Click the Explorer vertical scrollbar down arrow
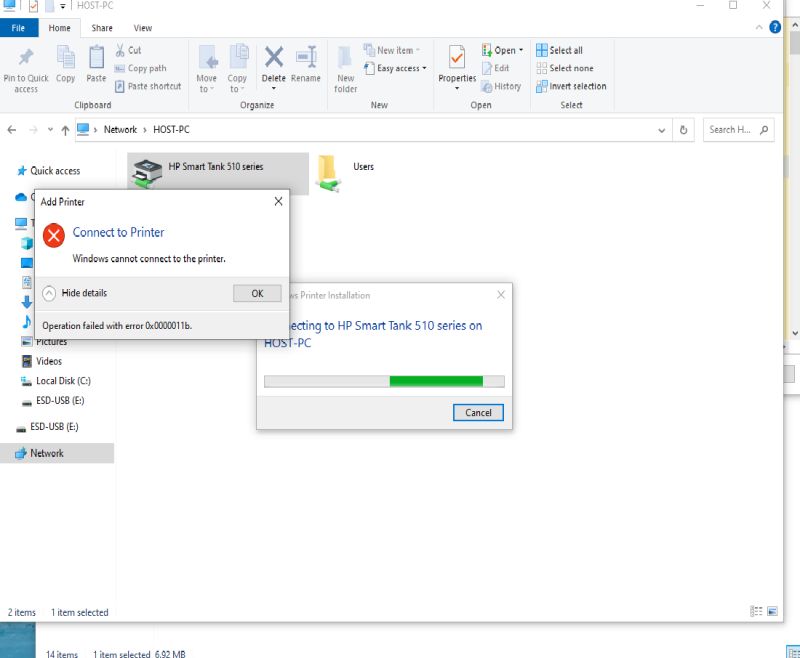Screen dimensions: 800x658 pyautogui.click(x=795, y=333)
